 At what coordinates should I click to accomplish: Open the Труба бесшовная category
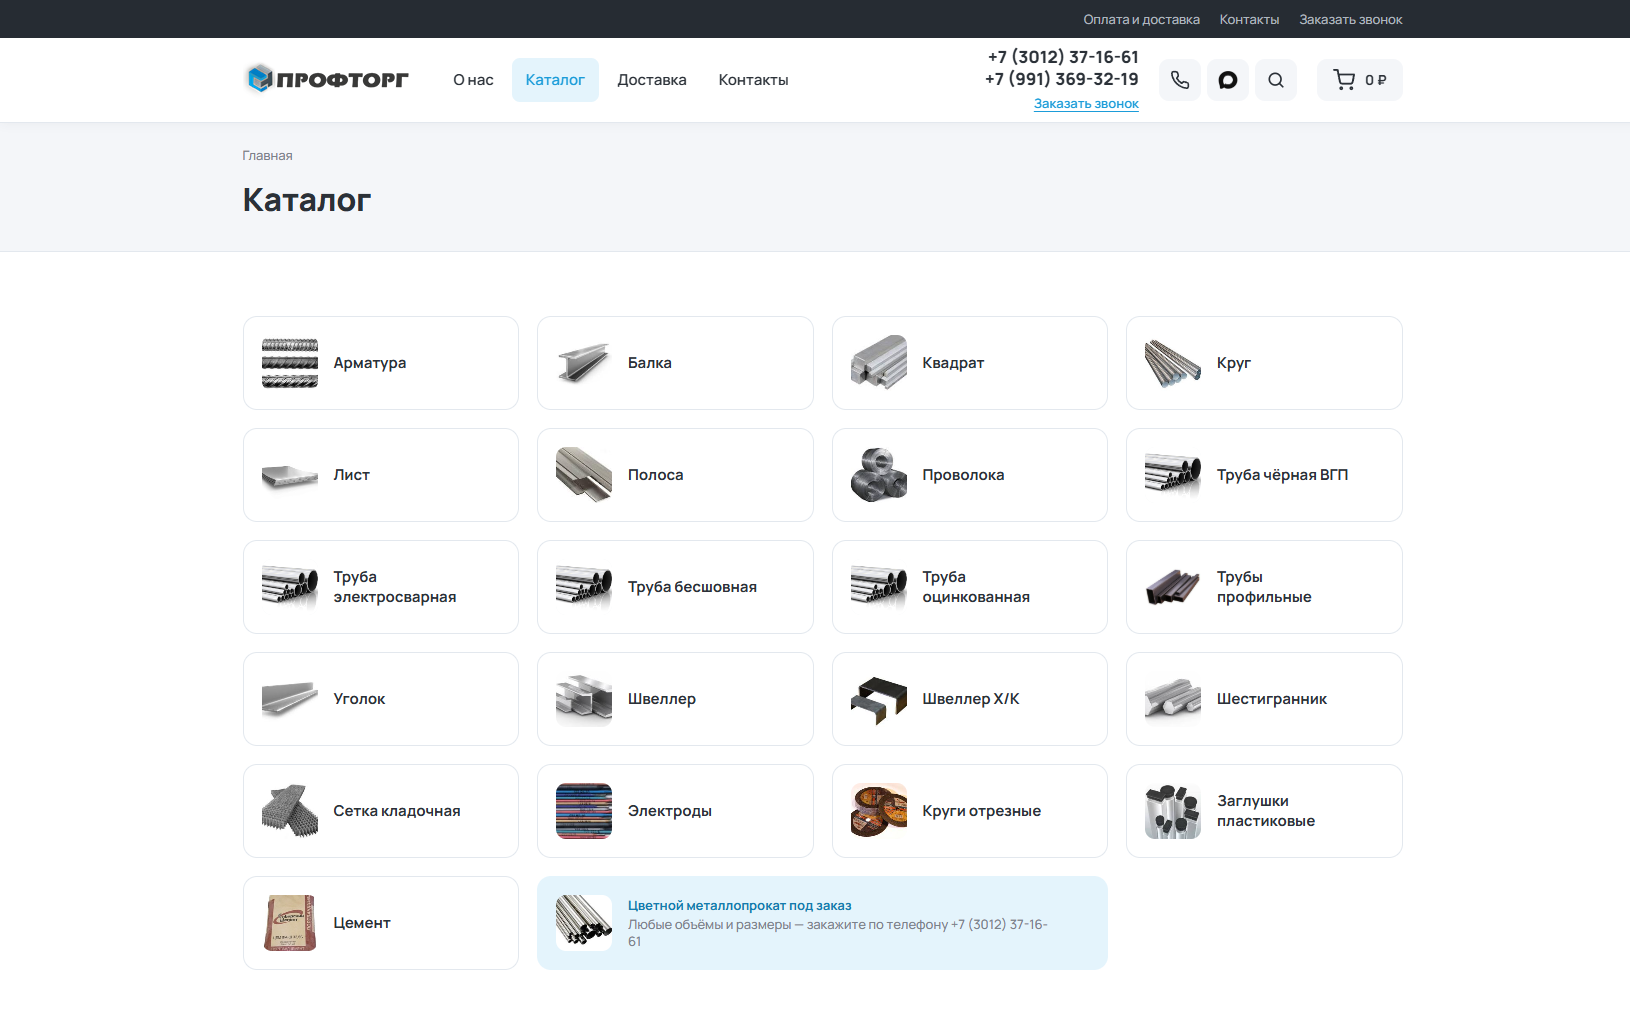tap(675, 587)
